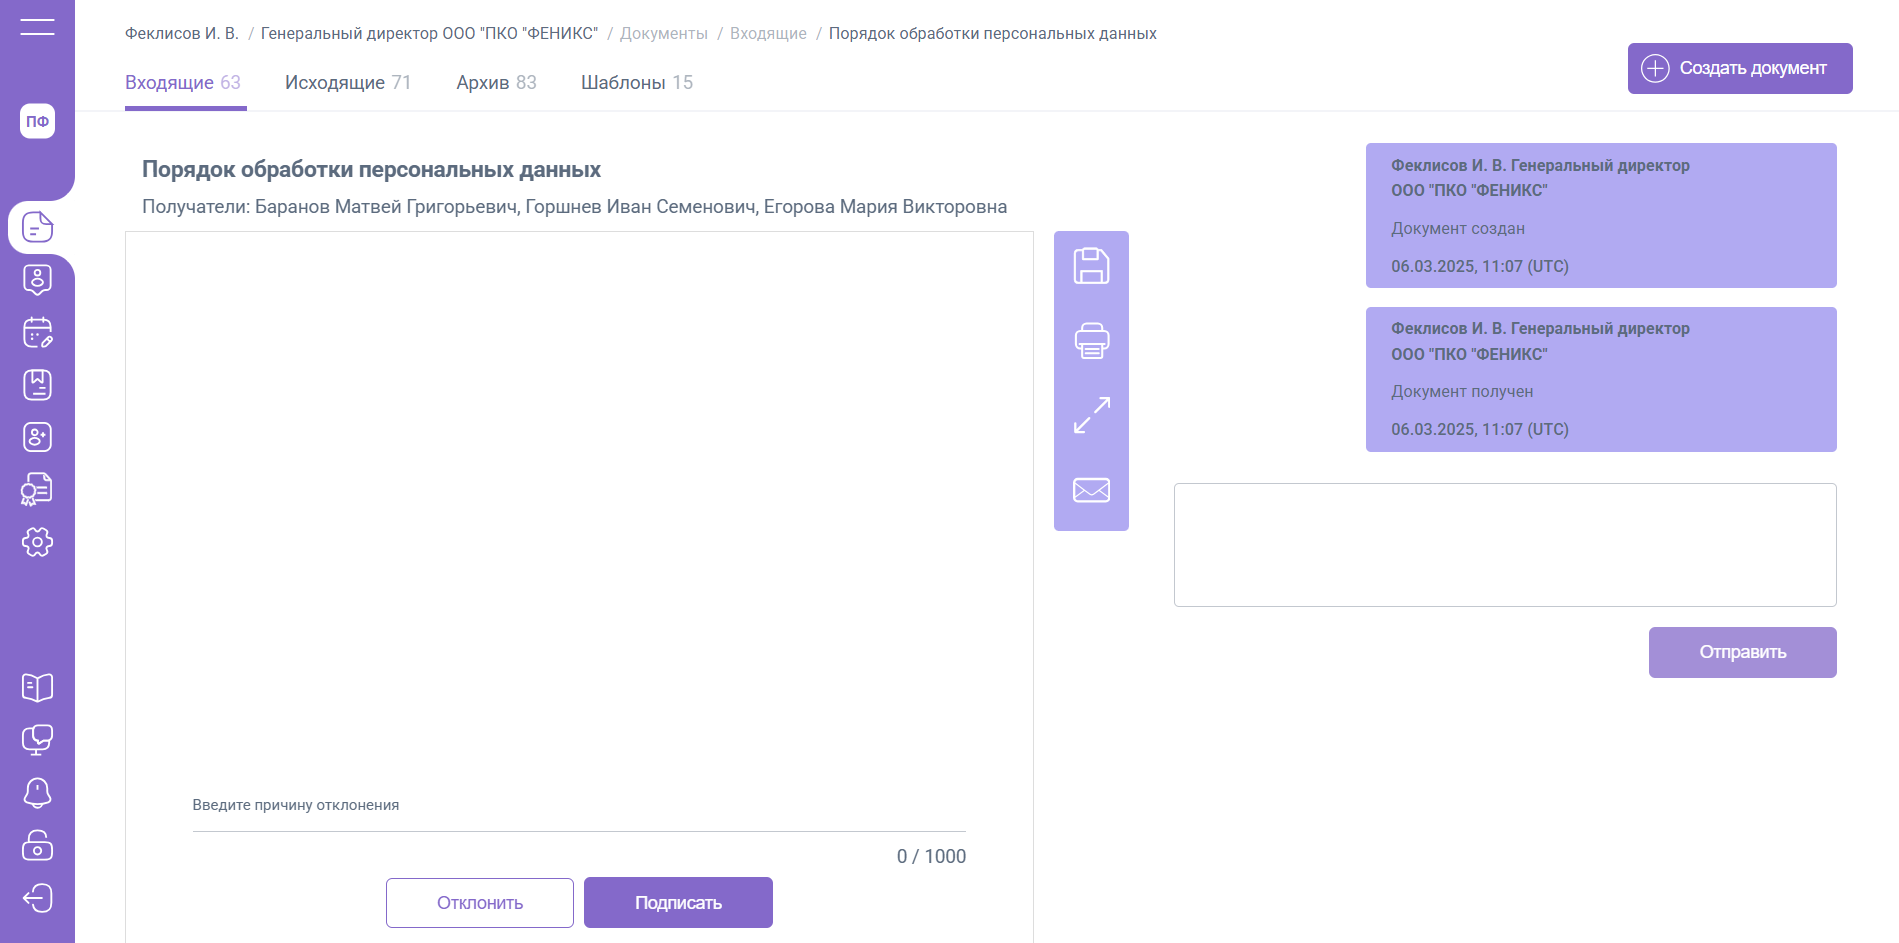Open settings gear in sidebar
Image resolution: width=1899 pixels, height=943 pixels.
(37, 542)
